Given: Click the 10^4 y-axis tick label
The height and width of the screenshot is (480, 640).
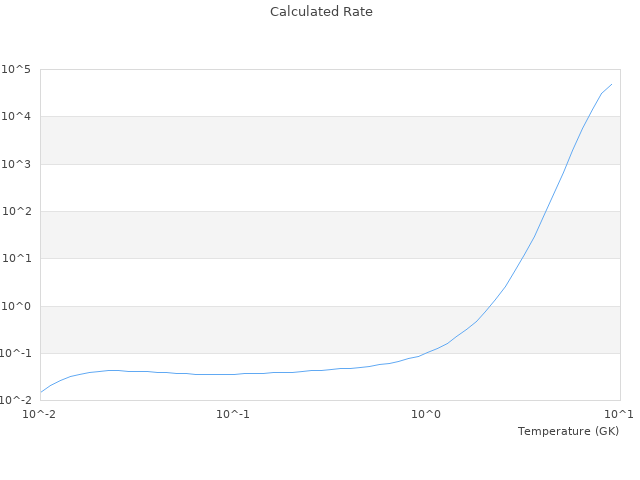Looking at the screenshot, I should pyautogui.click(x=17, y=117).
